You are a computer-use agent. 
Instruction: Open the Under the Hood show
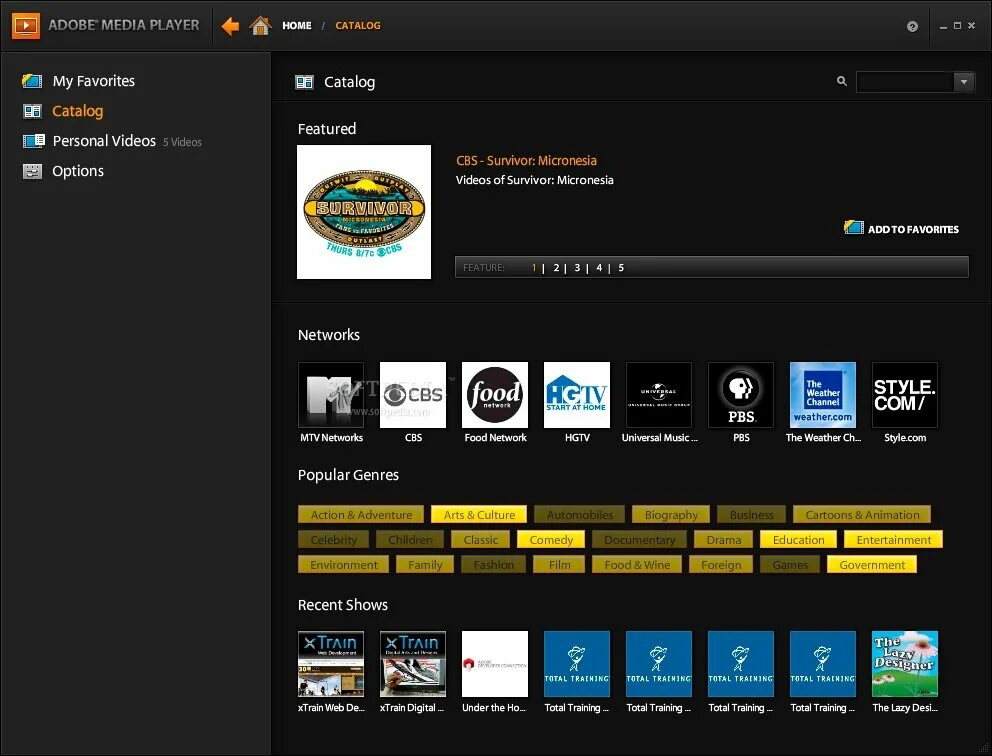click(495, 664)
